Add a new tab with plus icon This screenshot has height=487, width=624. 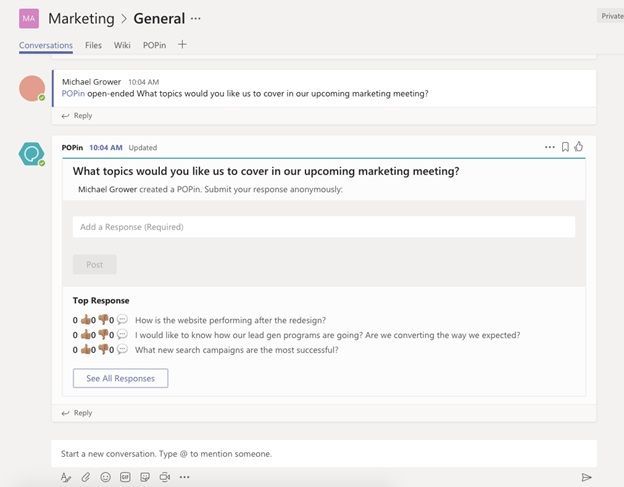[182, 45]
